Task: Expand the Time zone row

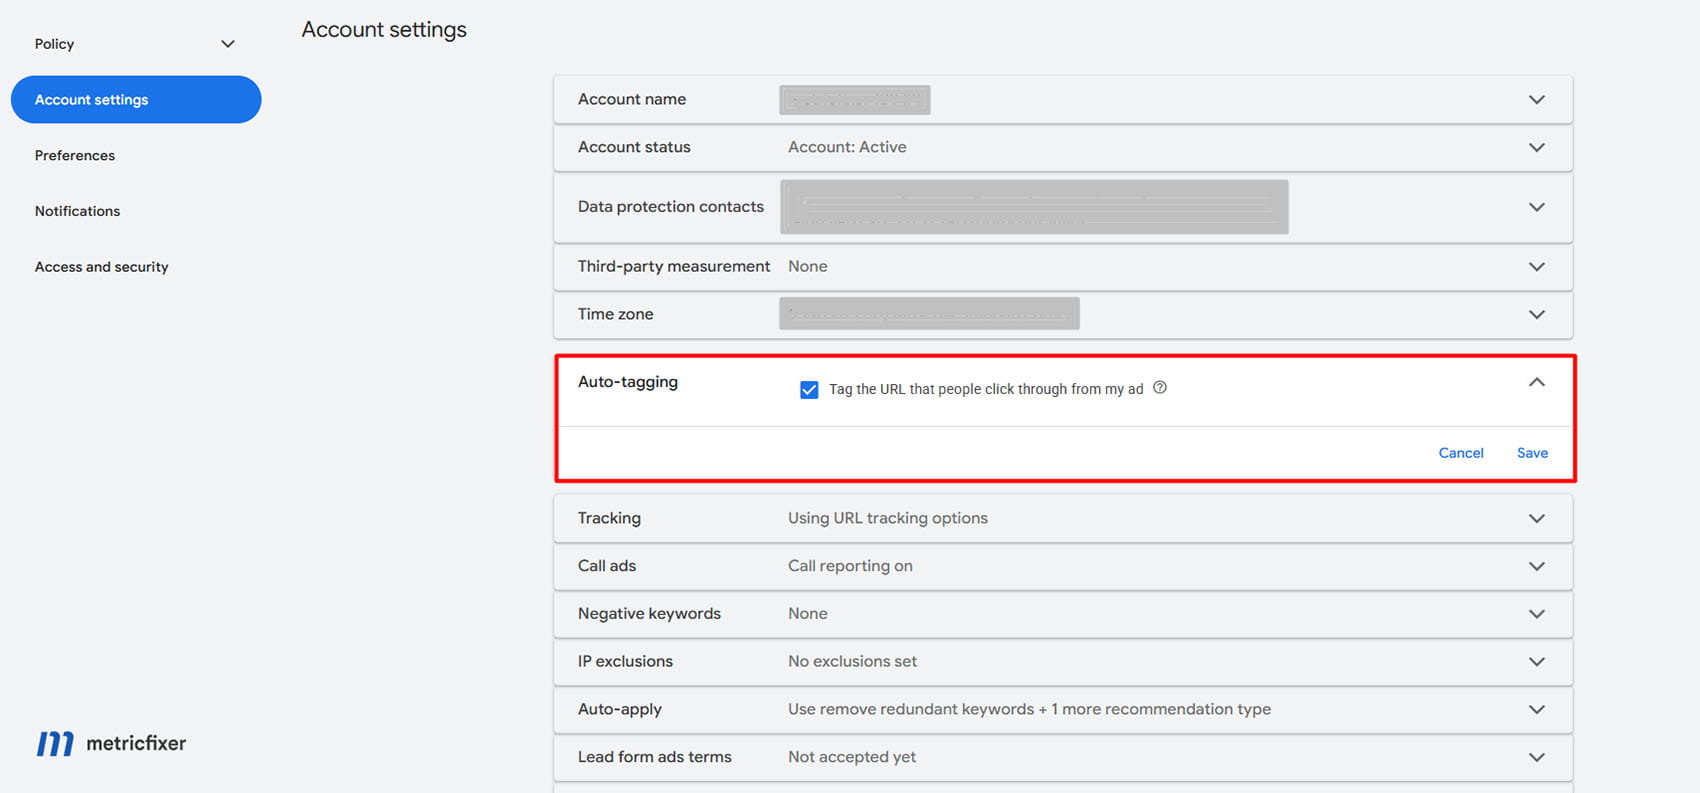Action: (x=1537, y=314)
